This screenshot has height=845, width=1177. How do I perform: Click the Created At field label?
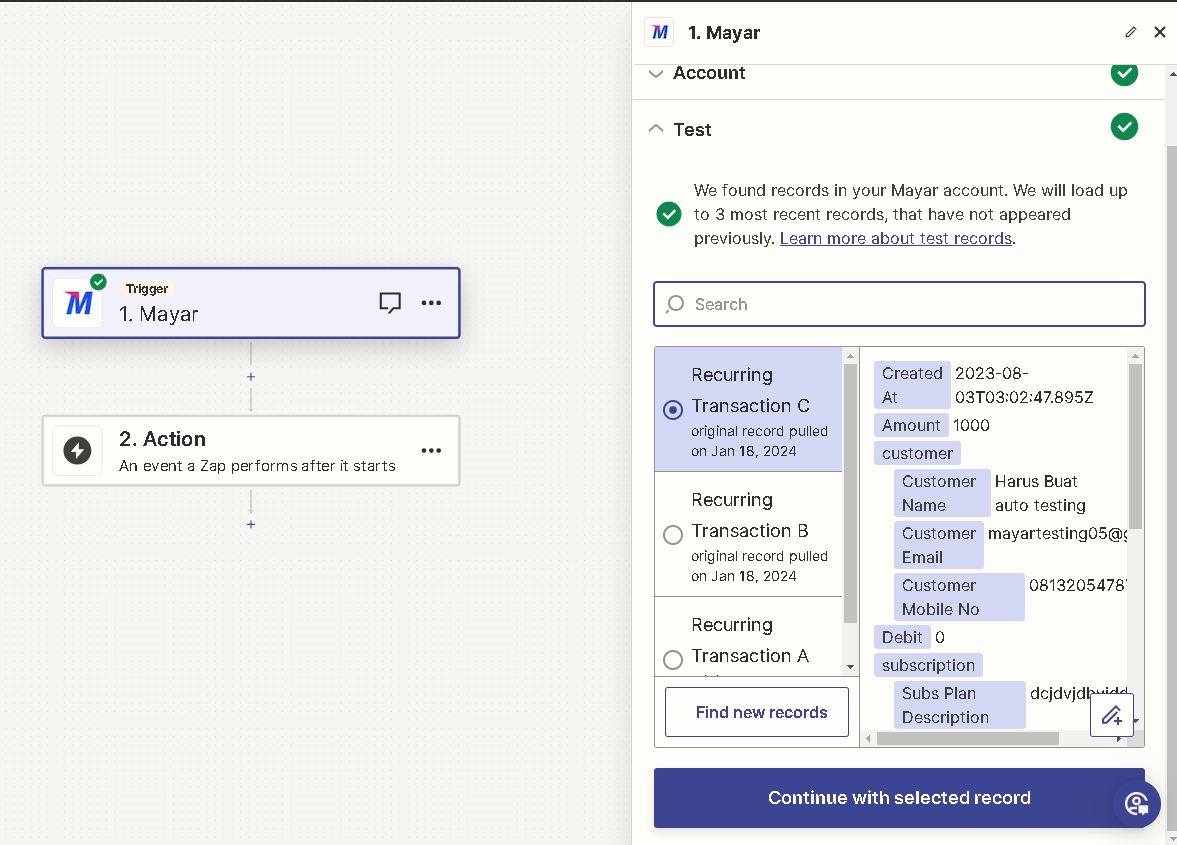point(912,385)
